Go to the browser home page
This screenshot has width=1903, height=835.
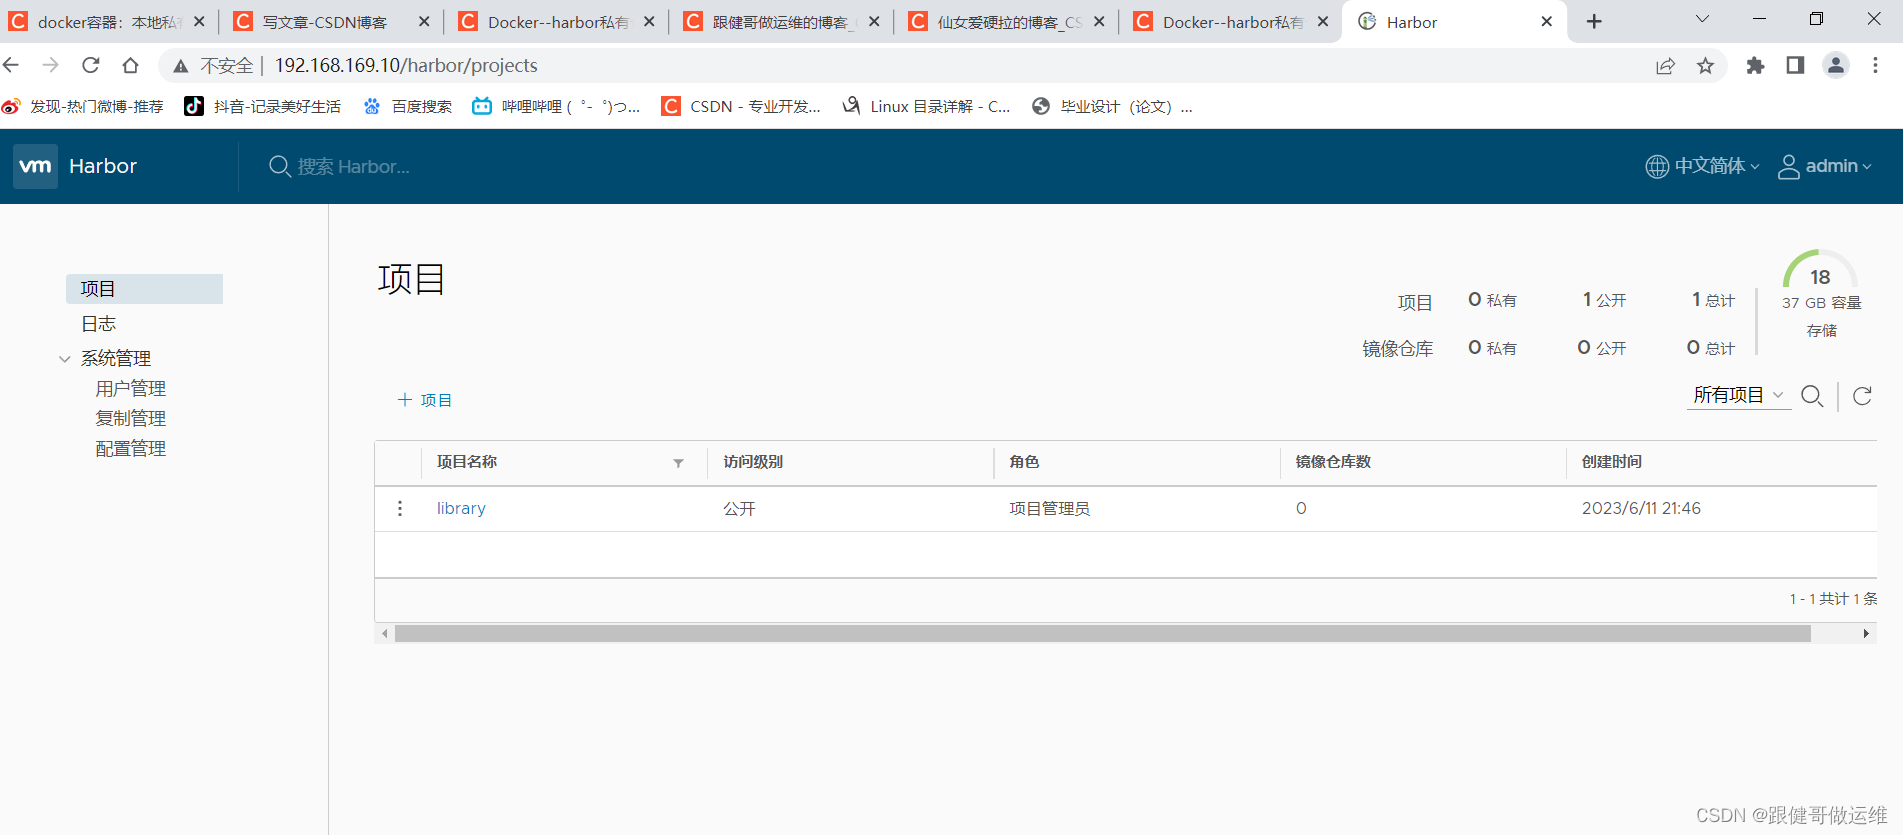pos(130,65)
